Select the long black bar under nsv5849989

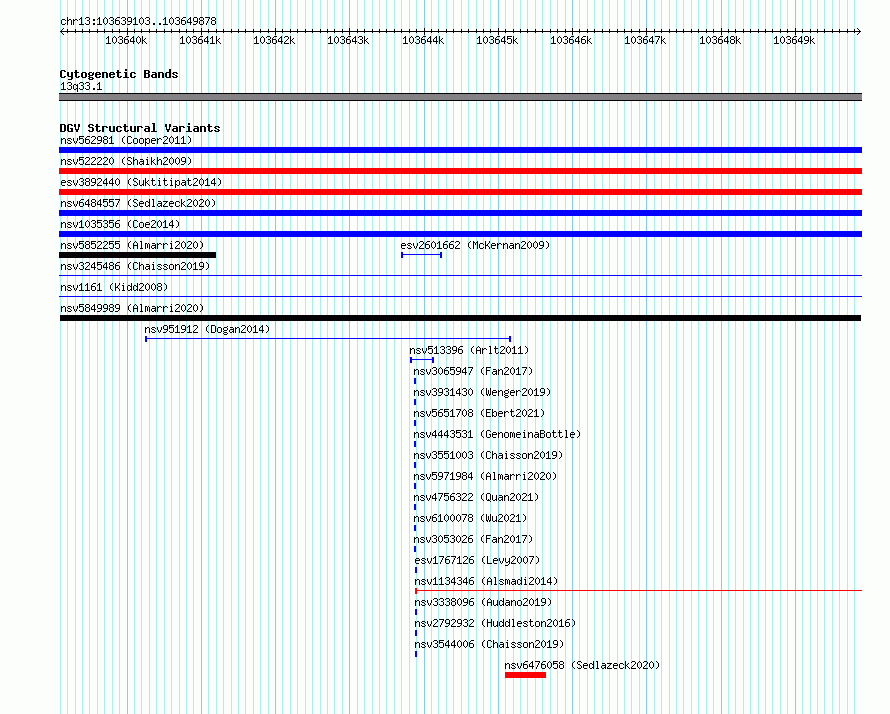[x=460, y=318]
